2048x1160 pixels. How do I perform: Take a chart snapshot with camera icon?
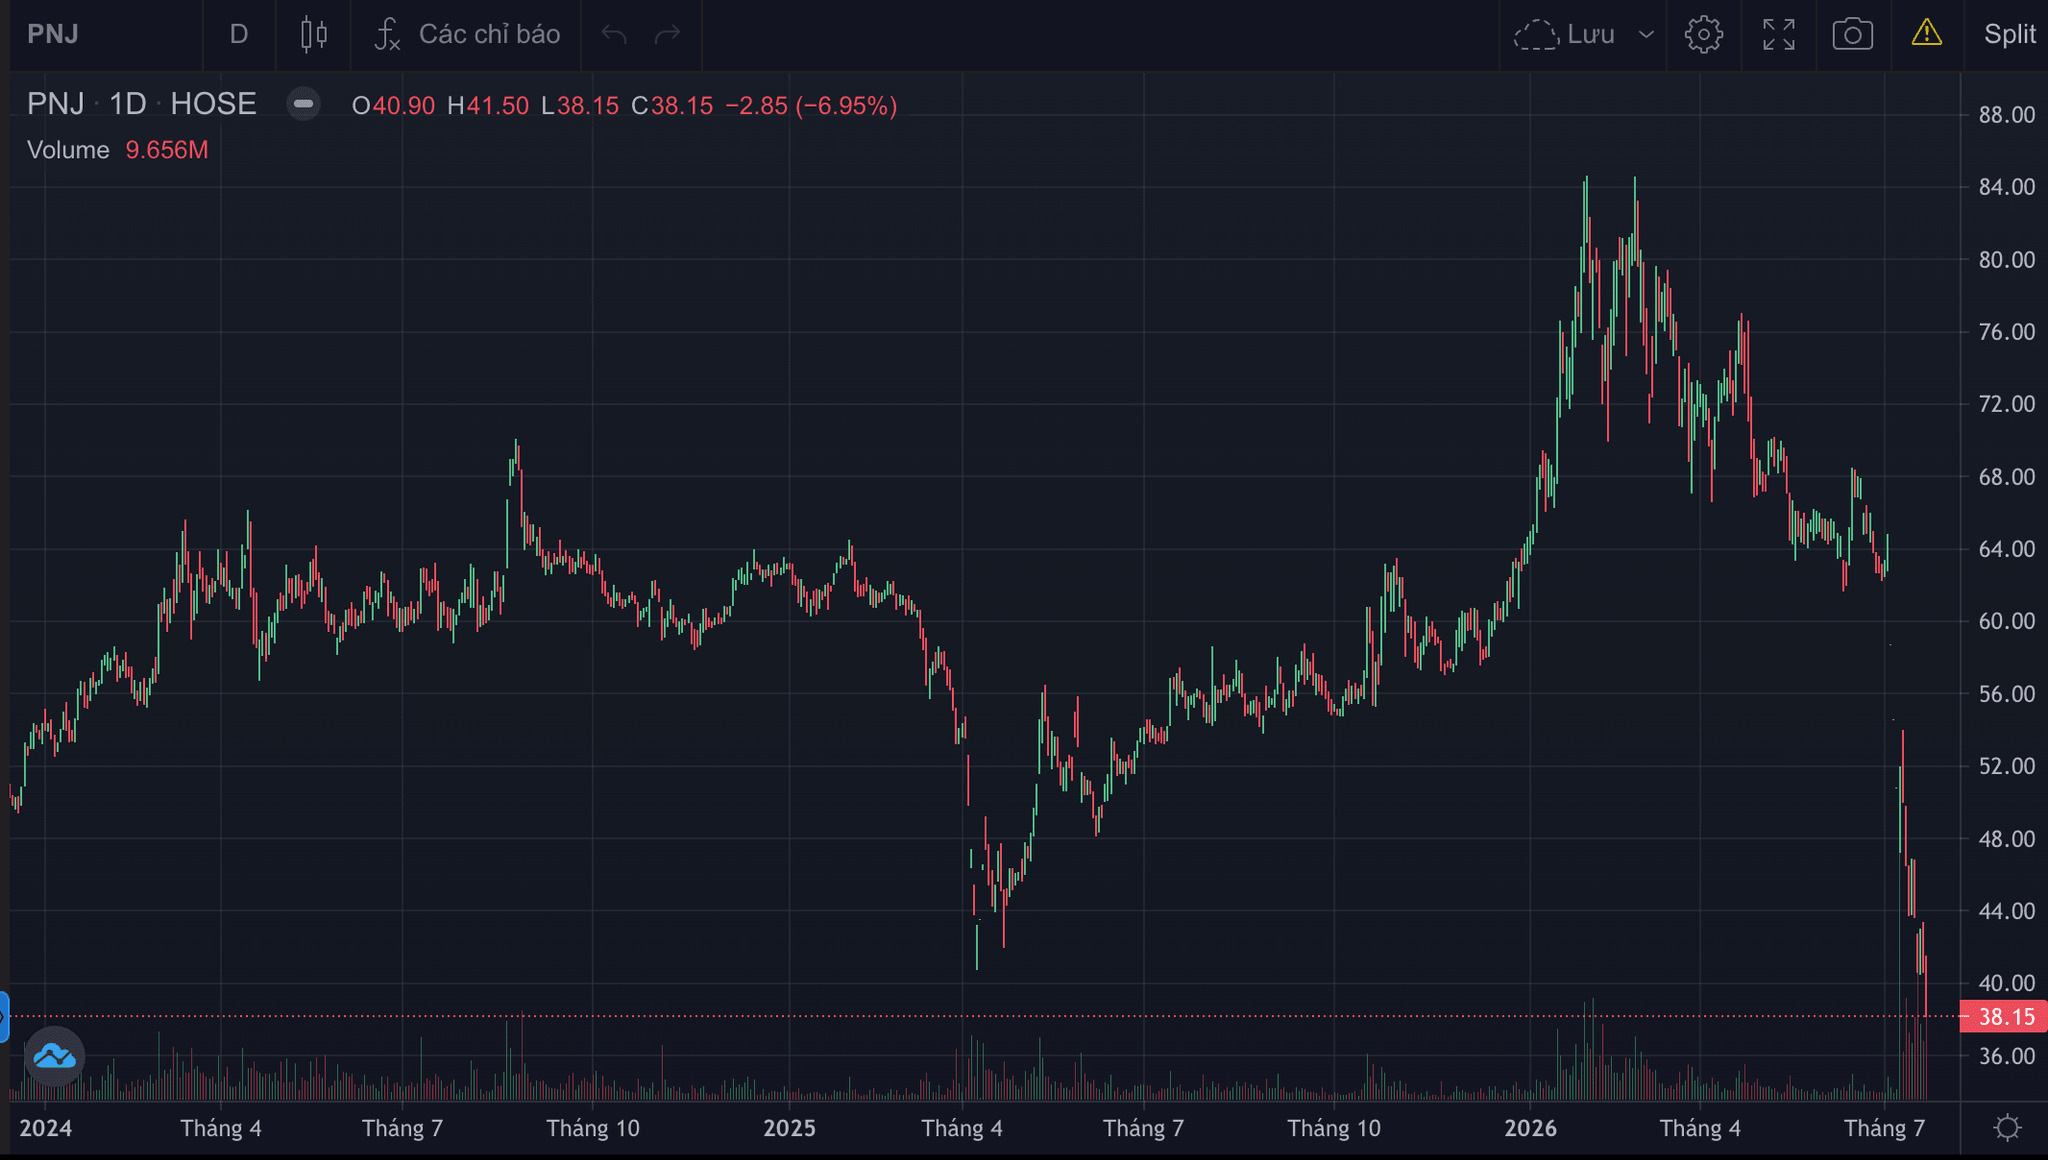click(1853, 34)
